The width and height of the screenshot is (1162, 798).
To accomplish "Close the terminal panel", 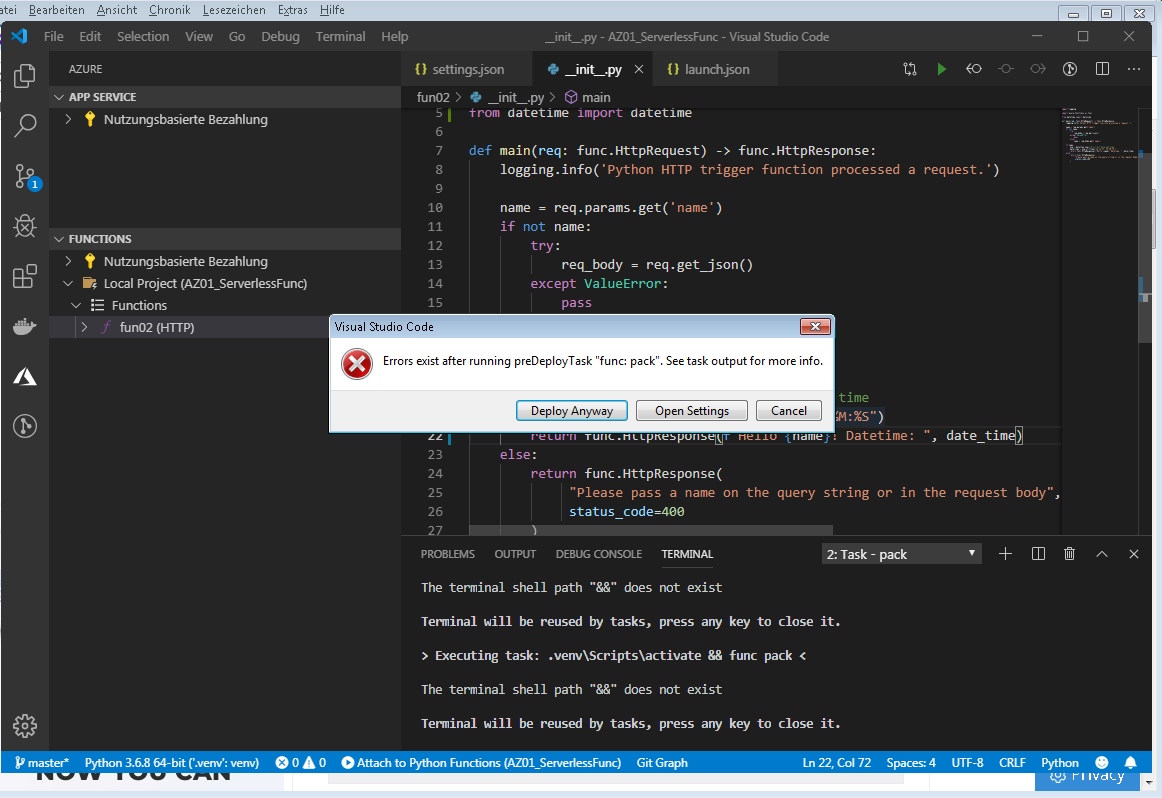I will tap(1134, 553).
